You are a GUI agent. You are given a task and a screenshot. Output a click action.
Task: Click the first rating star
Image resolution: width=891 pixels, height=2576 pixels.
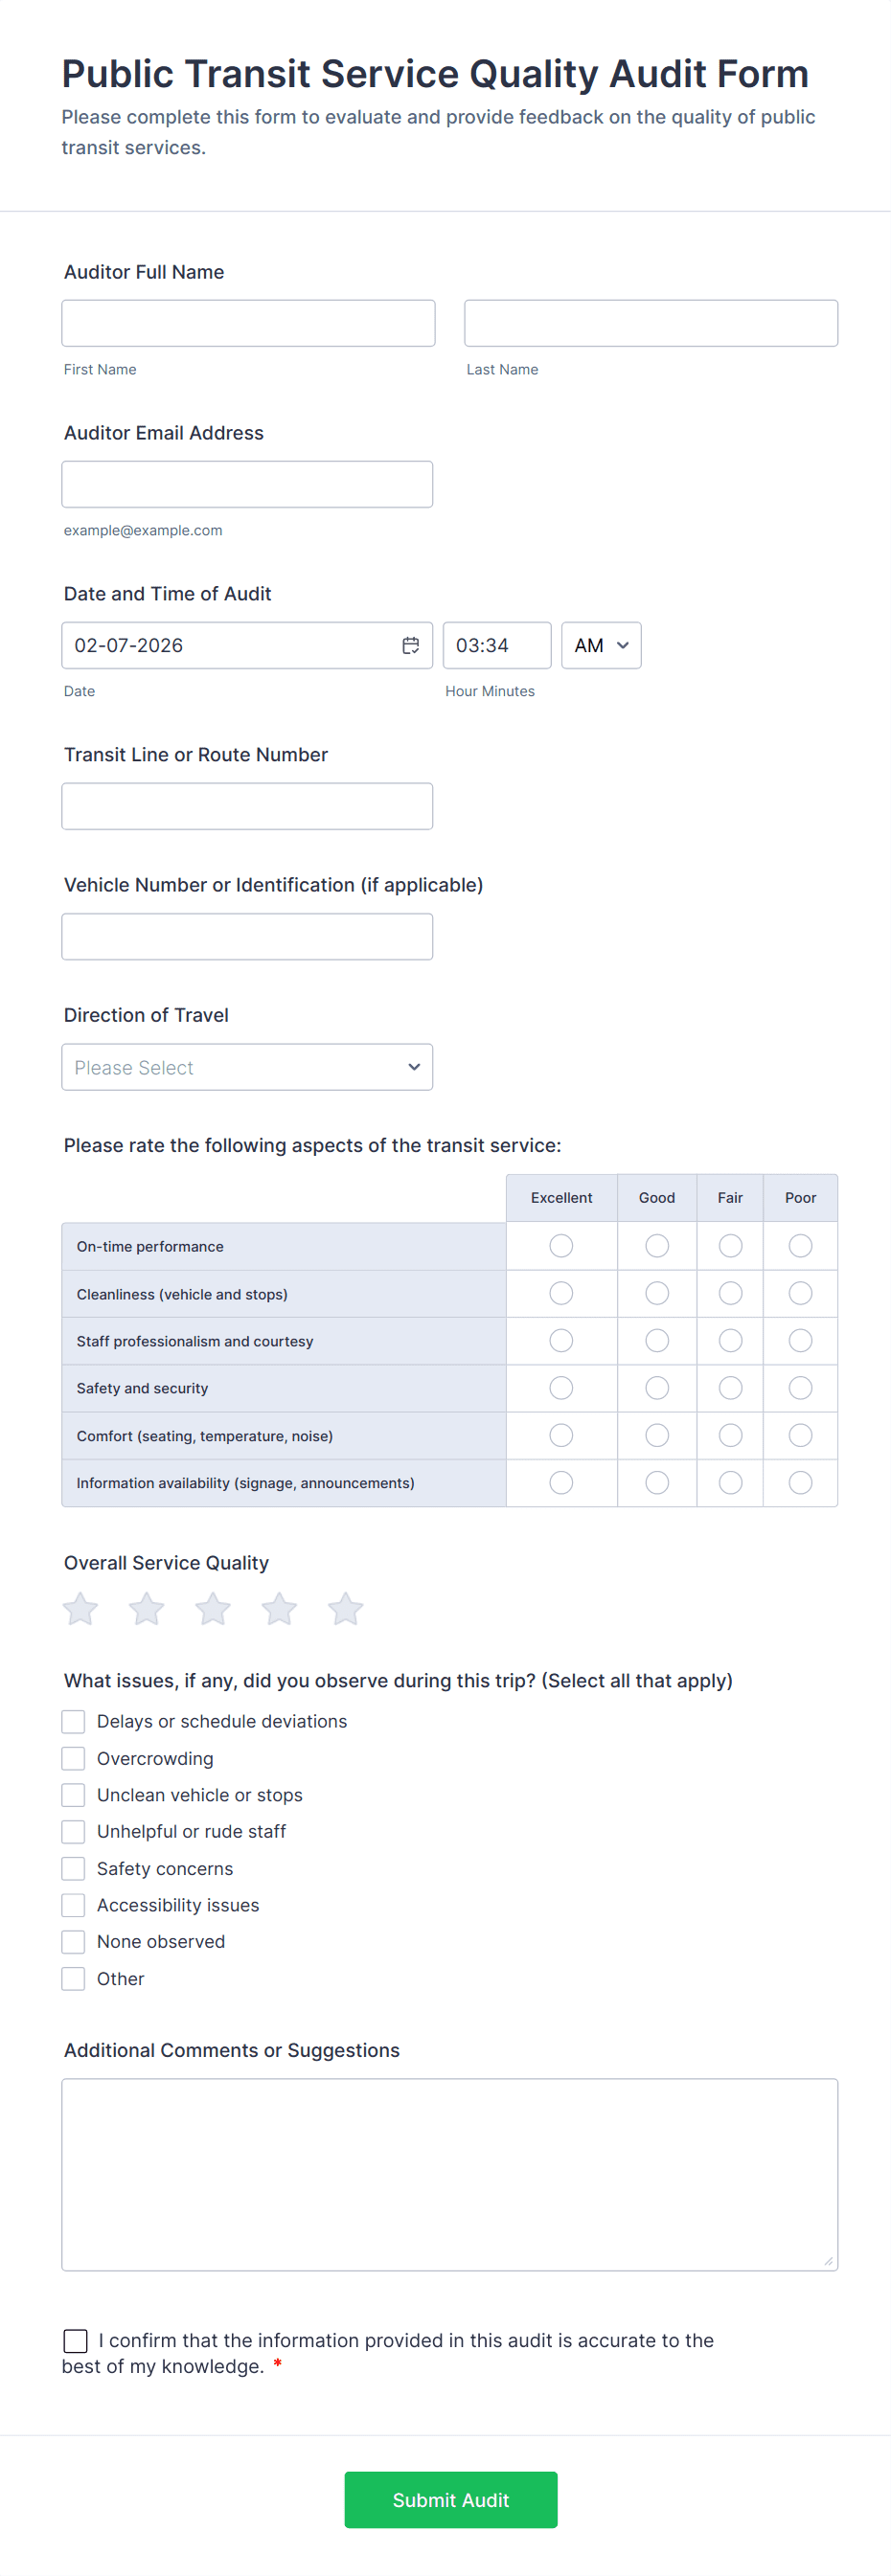(x=80, y=1609)
